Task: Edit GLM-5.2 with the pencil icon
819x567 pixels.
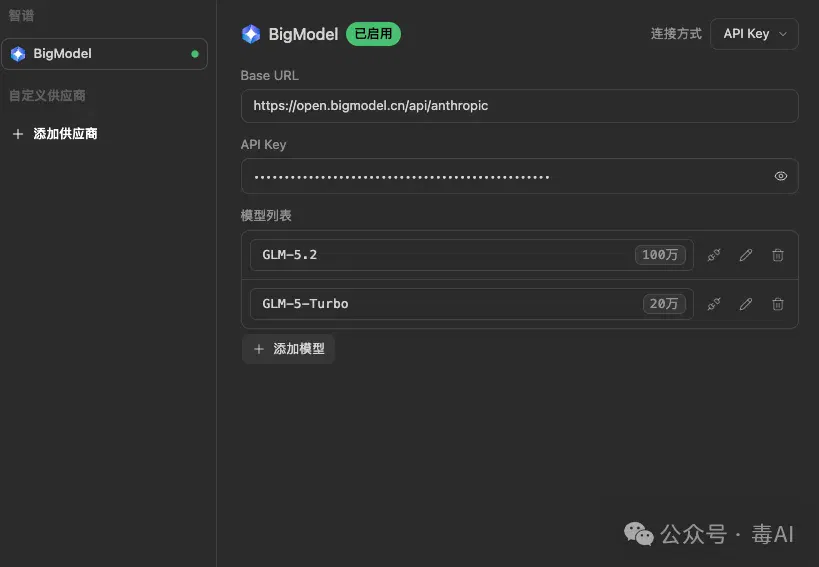Action: click(746, 255)
